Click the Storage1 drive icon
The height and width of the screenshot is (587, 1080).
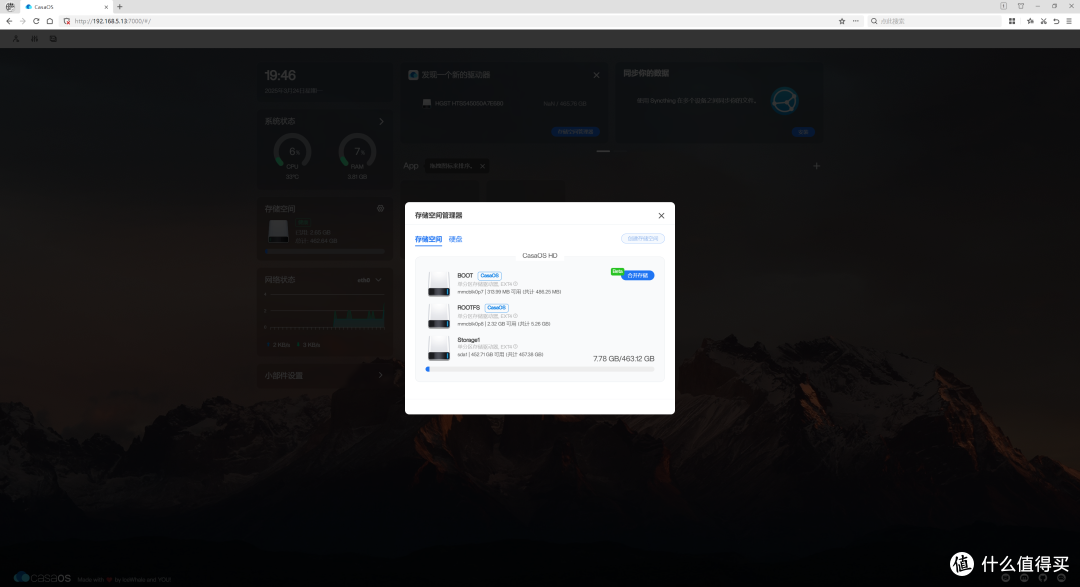tap(439, 349)
